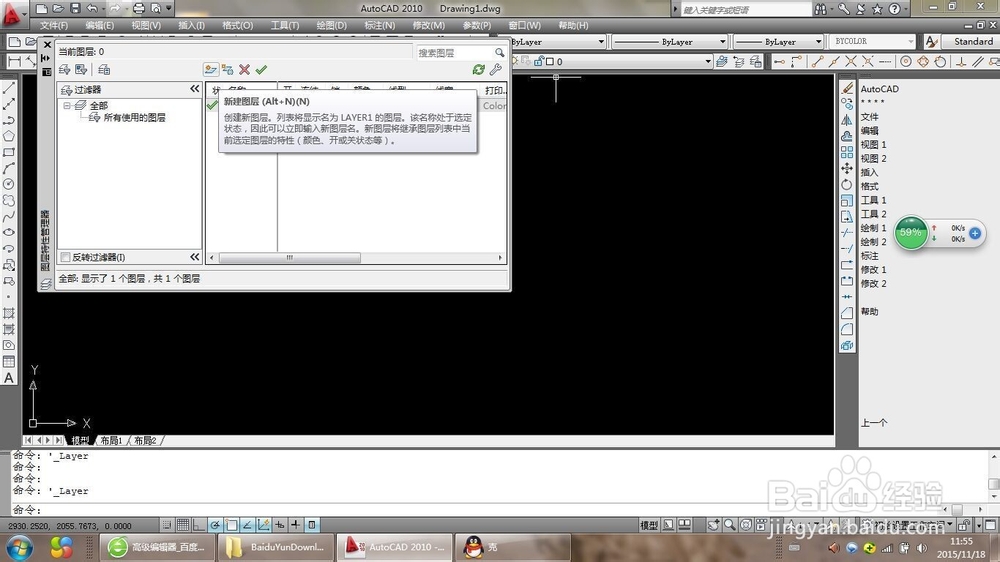This screenshot has height=562, width=1000.
Task: Open the 绘图(D) menu
Action: 332,26
